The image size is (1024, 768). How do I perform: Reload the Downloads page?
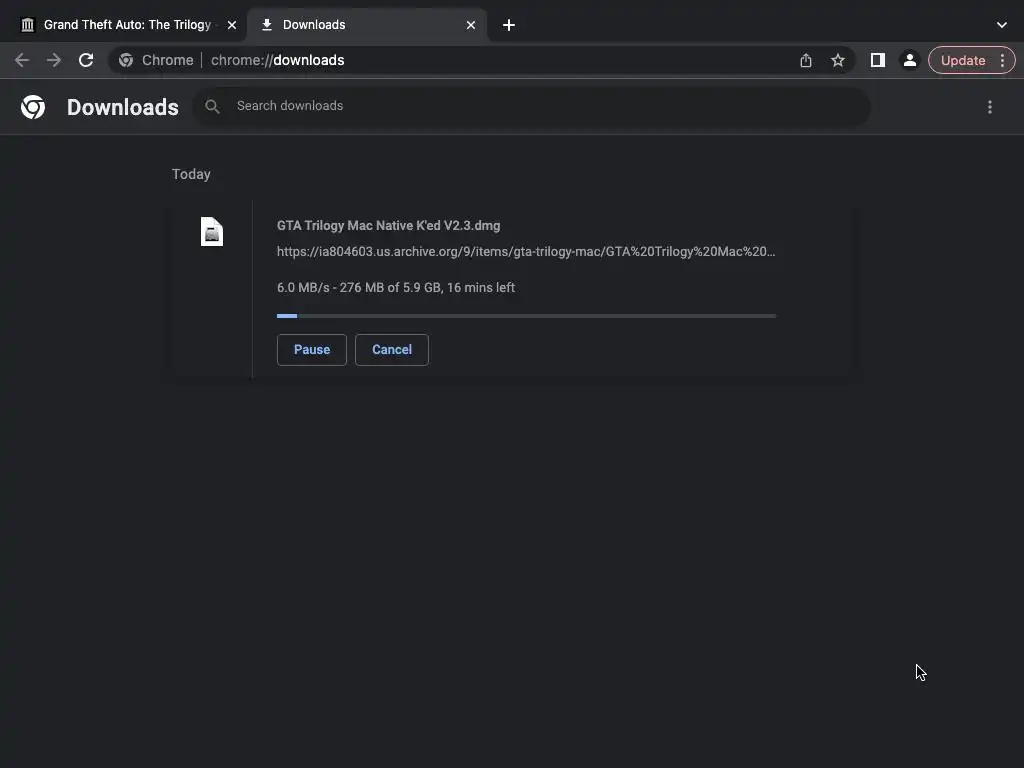pos(86,60)
